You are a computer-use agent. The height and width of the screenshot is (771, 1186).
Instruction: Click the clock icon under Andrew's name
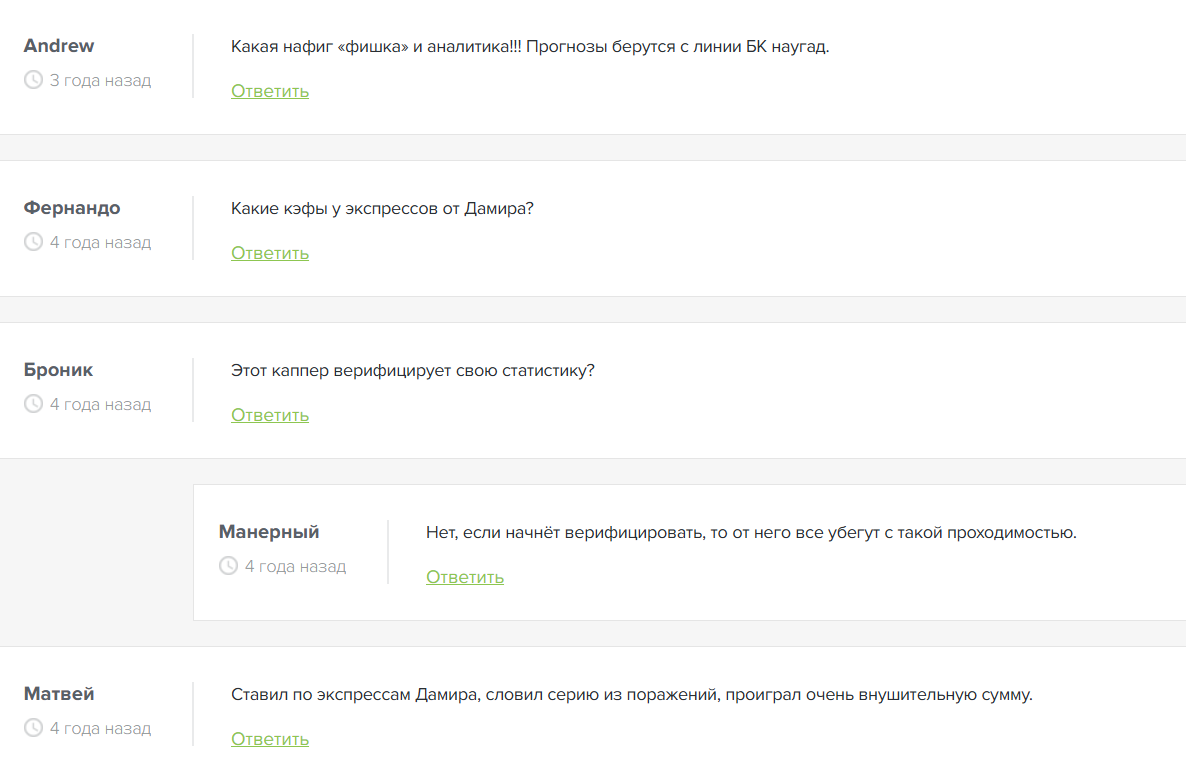(33, 80)
